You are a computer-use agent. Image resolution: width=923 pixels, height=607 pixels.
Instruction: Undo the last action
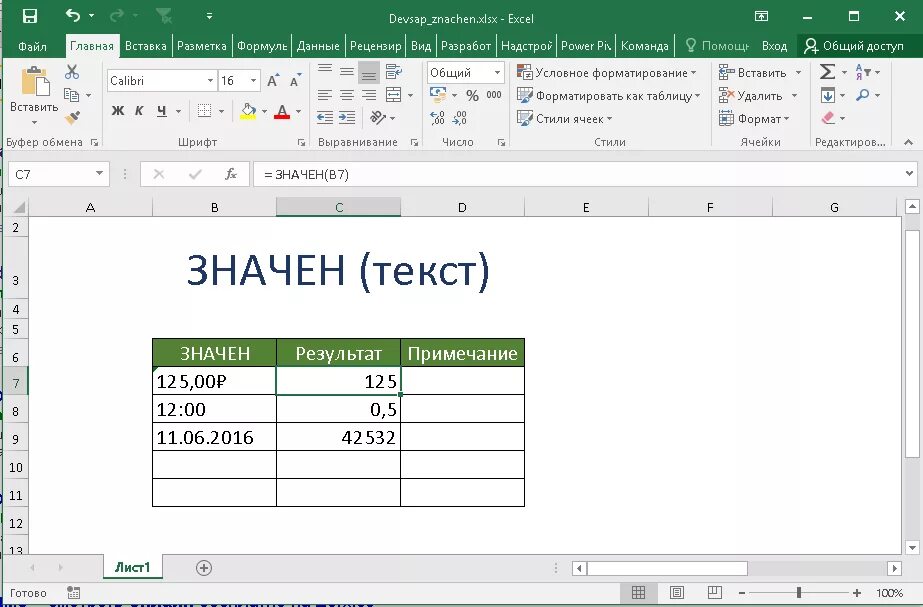(x=73, y=15)
